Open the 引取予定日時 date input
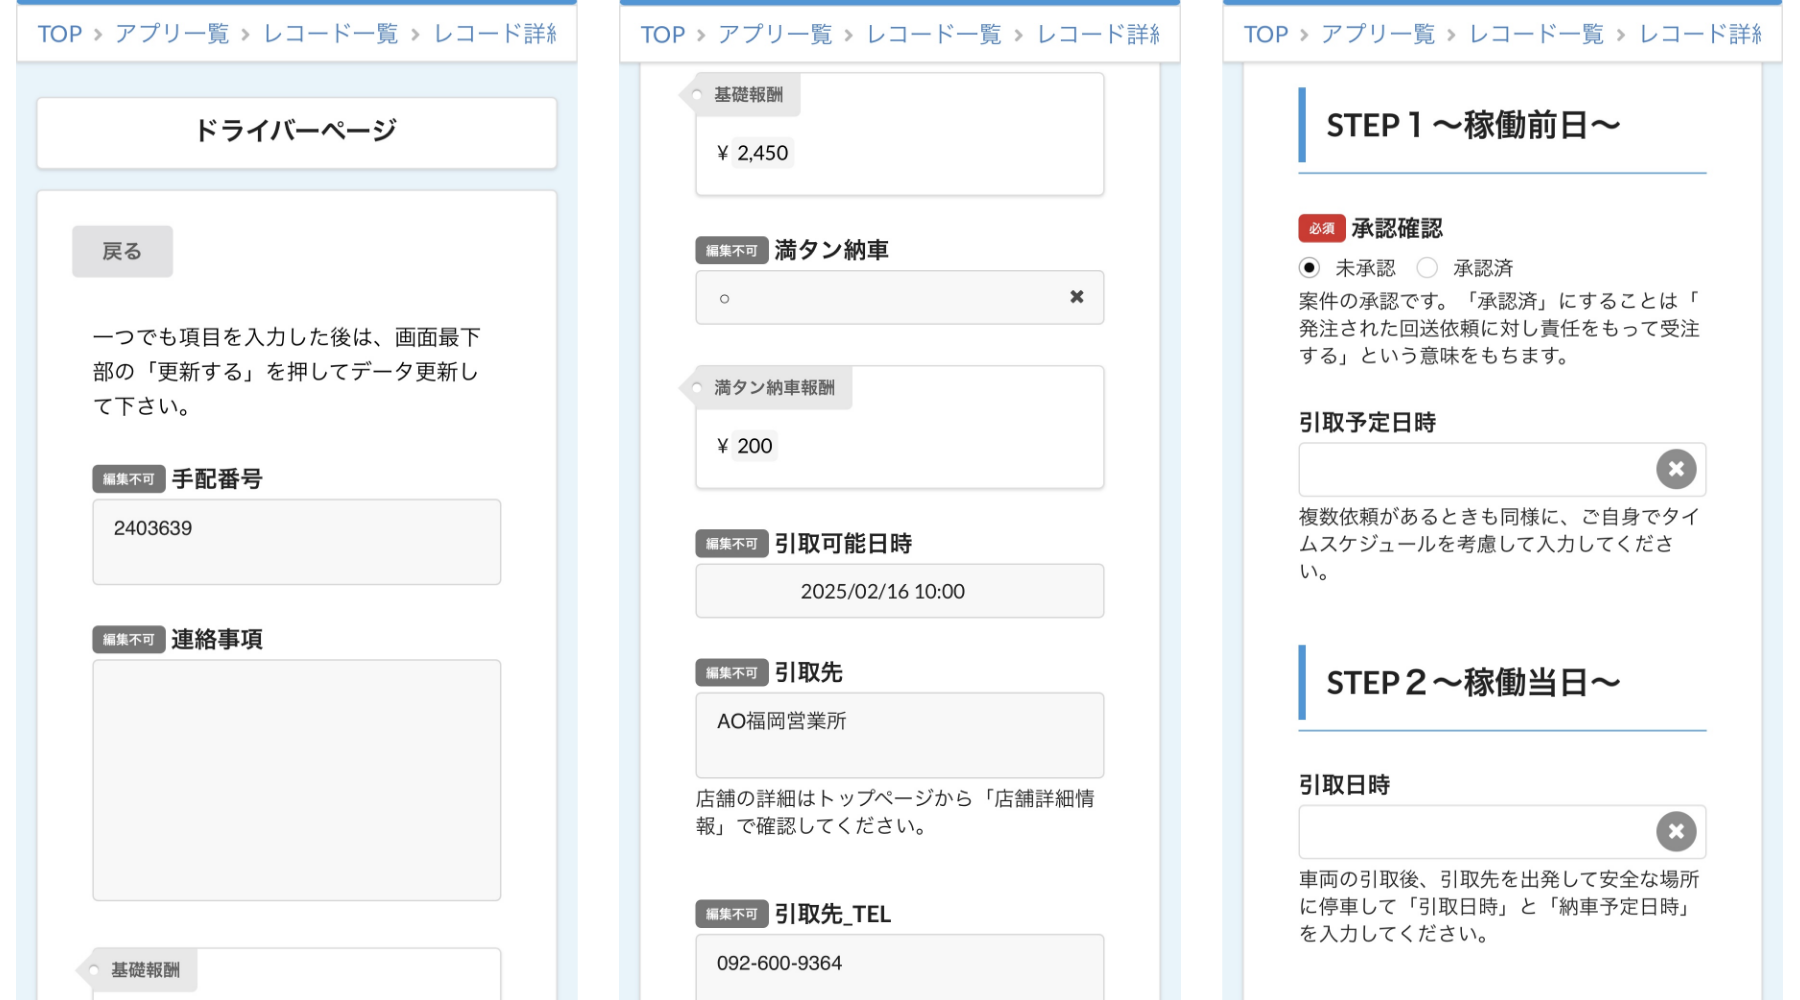The image size is (1800, 1000). point(1475,469)
